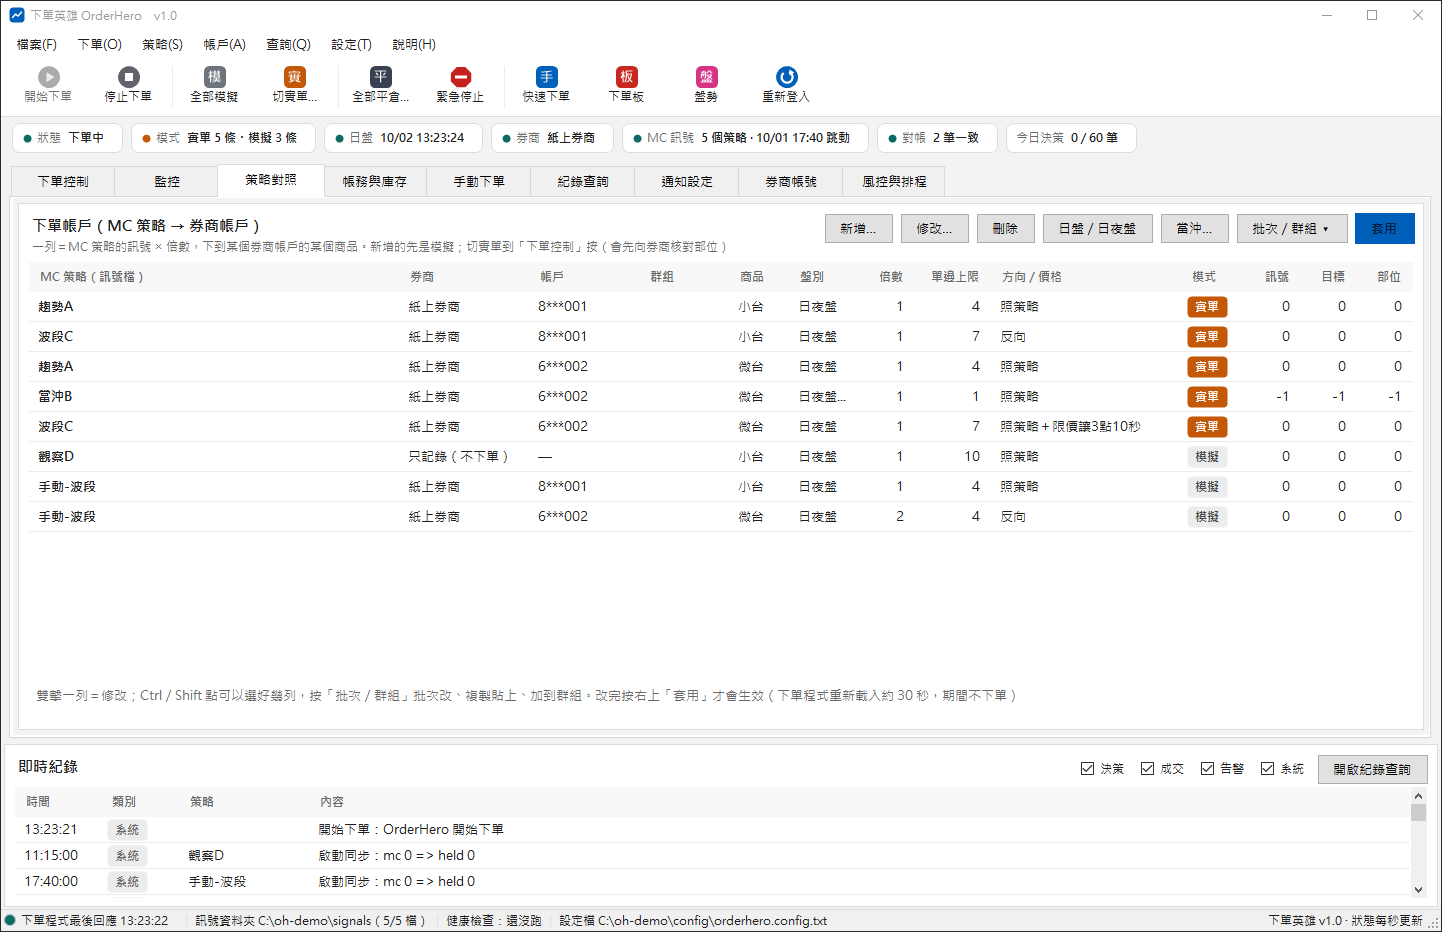Click the 單邊上限 column header
Viewport: 1442px width, 932px height.
(x=955, y=277)
